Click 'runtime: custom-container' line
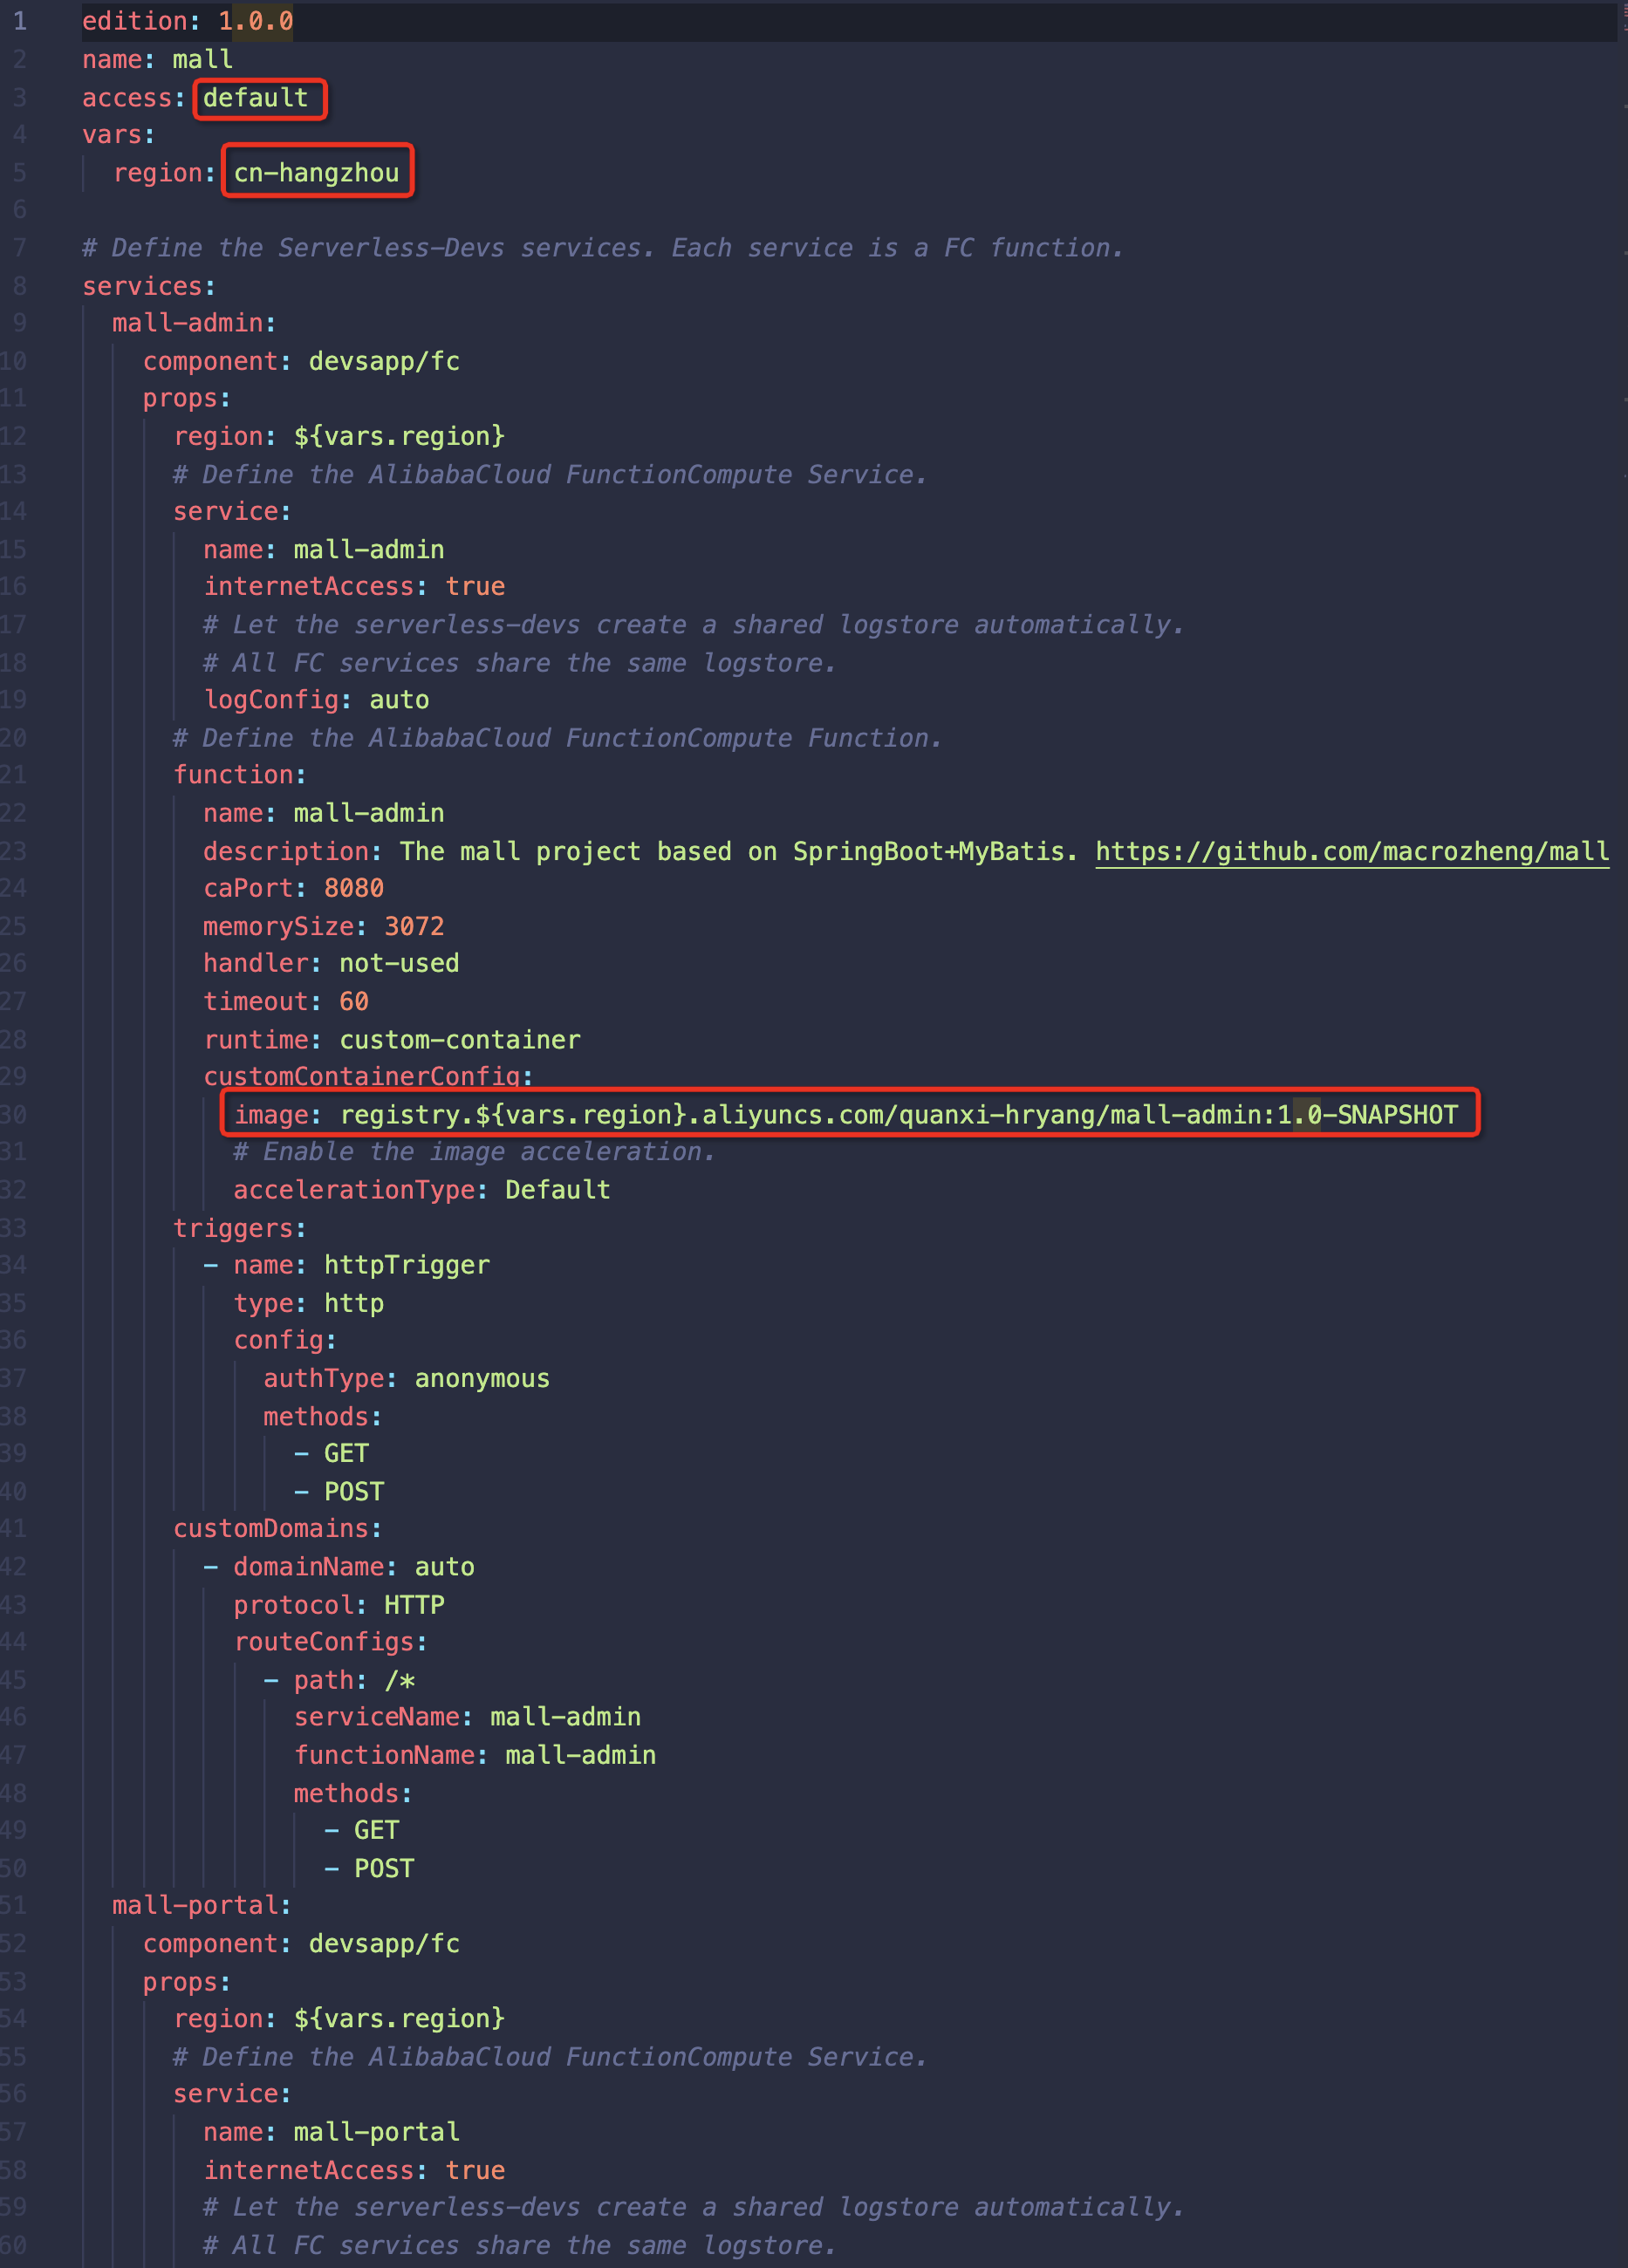Image resolution: width=1628 pixels, height=2268 pixels. click(392, 1039)
